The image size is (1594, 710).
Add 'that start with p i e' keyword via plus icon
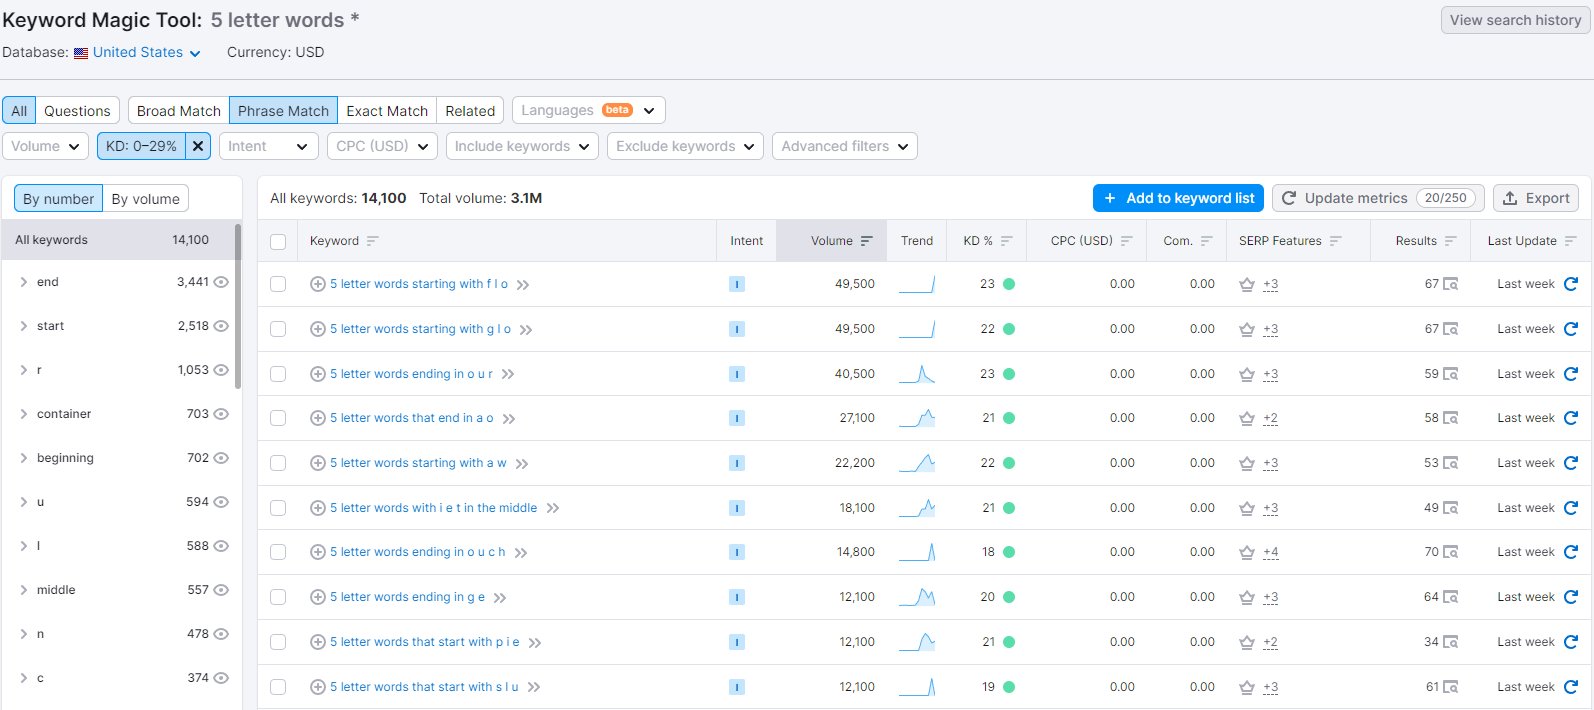coord(318,642)
